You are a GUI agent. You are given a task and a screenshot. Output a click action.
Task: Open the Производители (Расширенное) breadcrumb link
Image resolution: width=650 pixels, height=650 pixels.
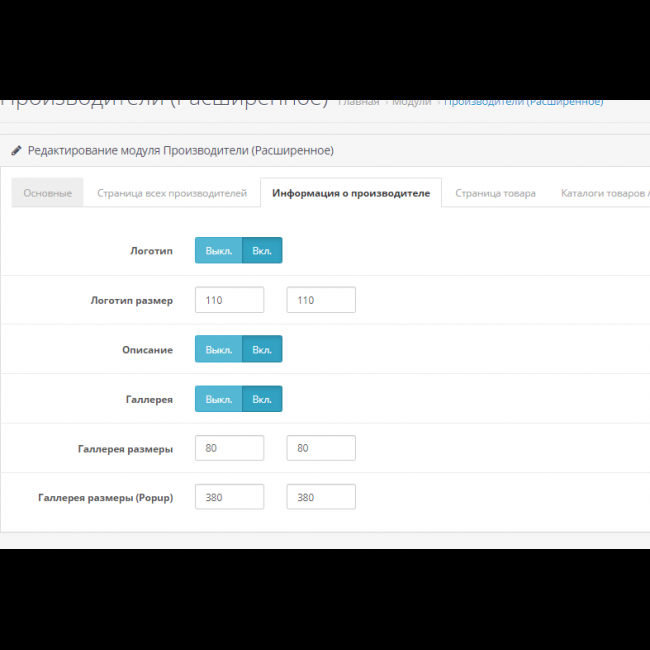click(x=524, y=101)
